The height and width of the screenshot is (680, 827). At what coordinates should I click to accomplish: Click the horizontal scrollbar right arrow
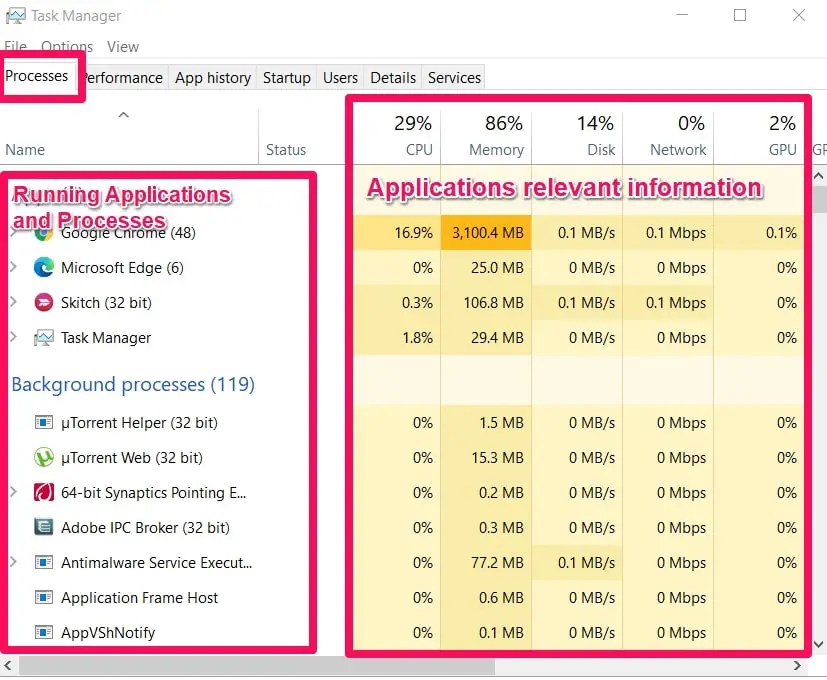click(x=797, y=666)
